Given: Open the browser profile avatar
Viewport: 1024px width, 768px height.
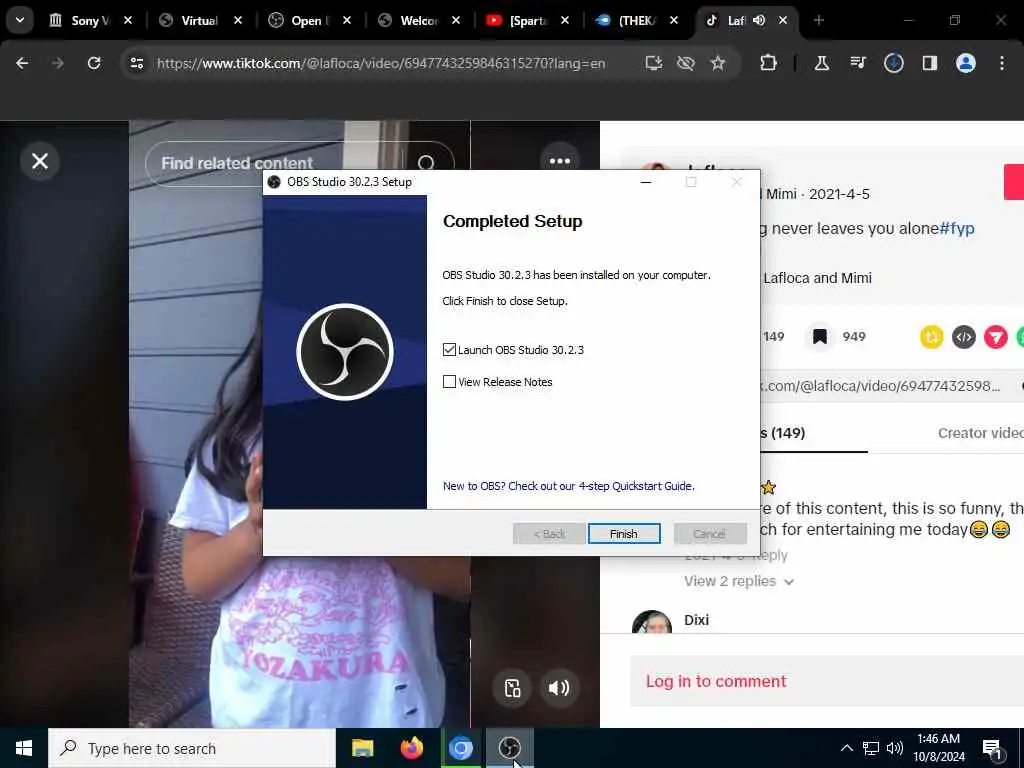Looking at the screenshot, I should pyautogui.click(x=965, y=63).
